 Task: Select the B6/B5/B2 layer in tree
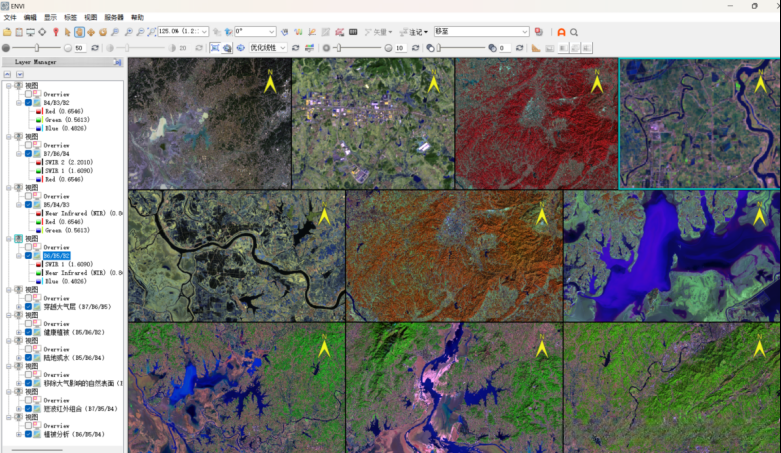point(56,255)
